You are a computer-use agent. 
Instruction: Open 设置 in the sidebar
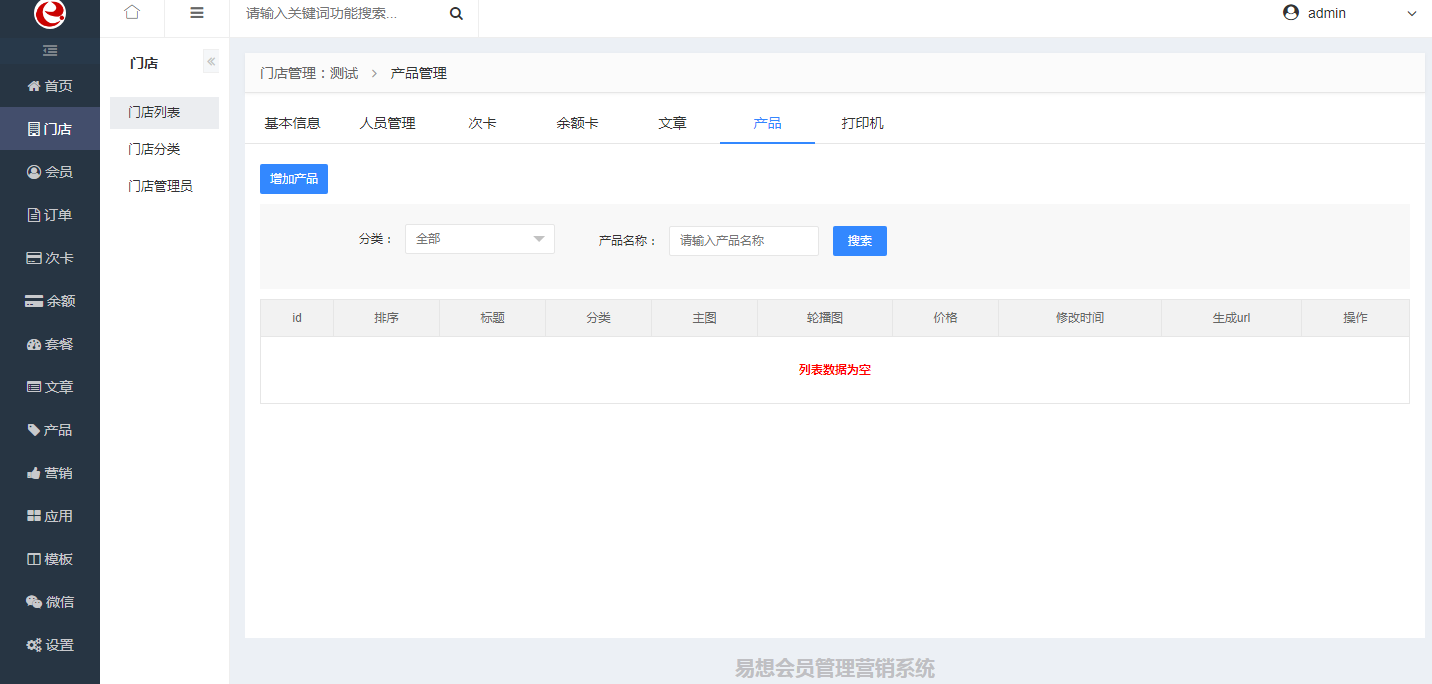(50, 645)
